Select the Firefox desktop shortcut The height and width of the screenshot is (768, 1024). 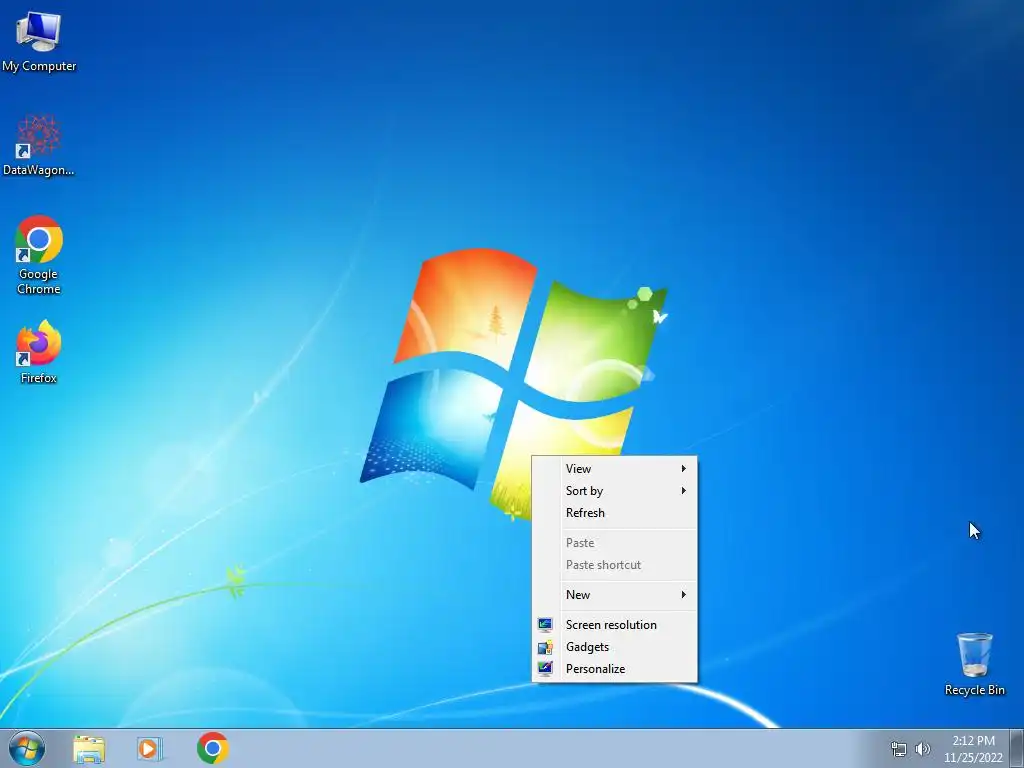tap(39, 351)
